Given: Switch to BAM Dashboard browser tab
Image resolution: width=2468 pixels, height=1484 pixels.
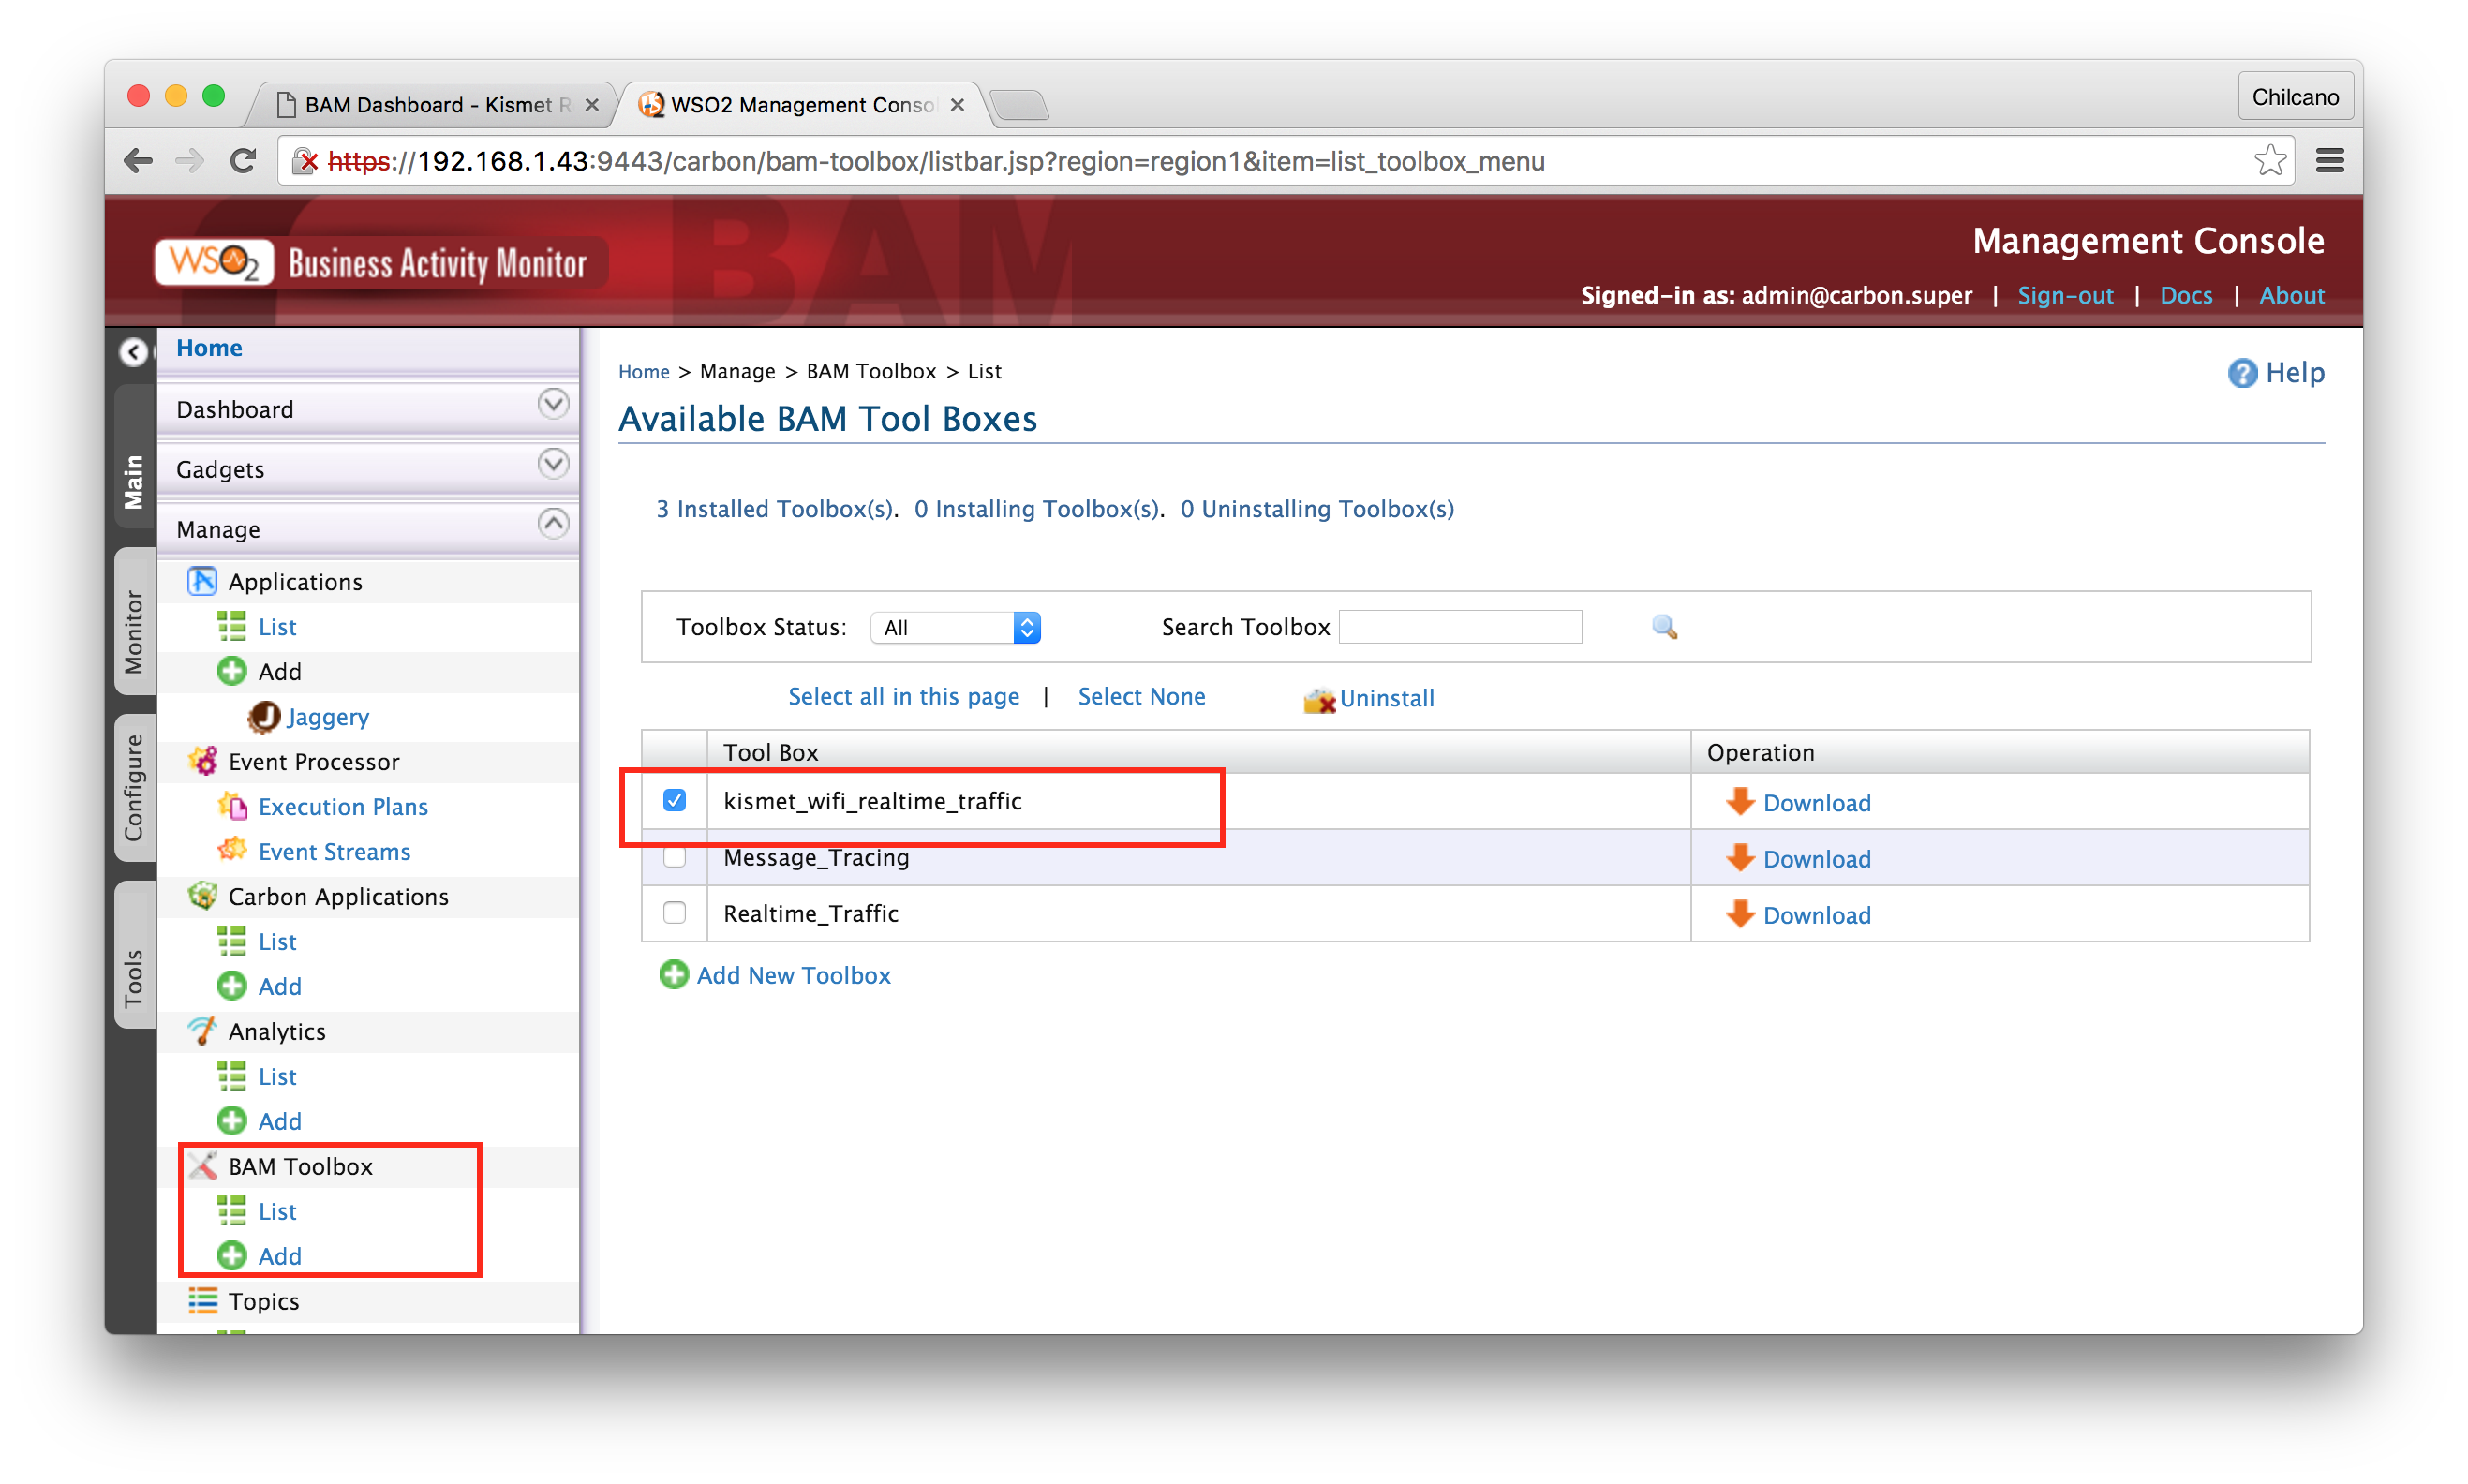Looking at the screenshot, I should click(430, 105).
